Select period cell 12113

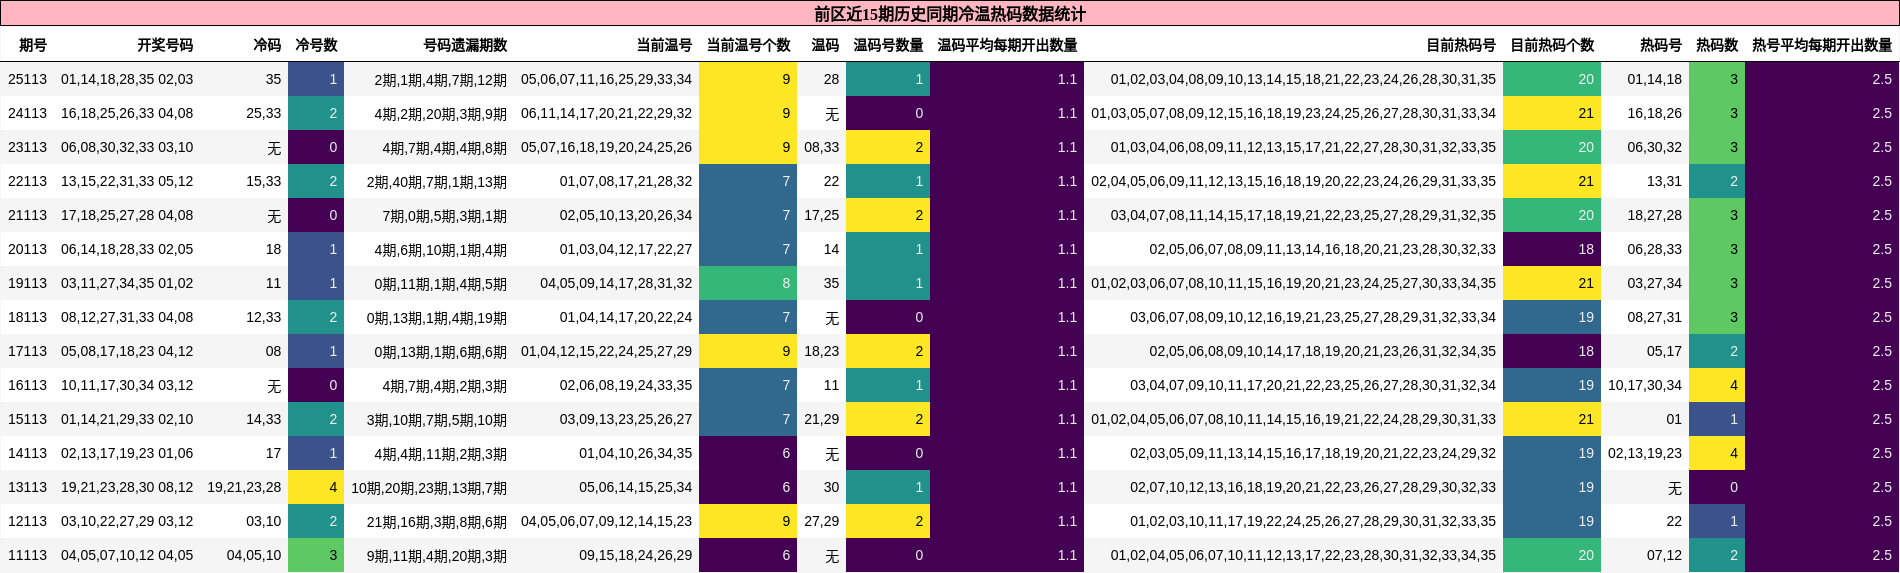point(27,521)
